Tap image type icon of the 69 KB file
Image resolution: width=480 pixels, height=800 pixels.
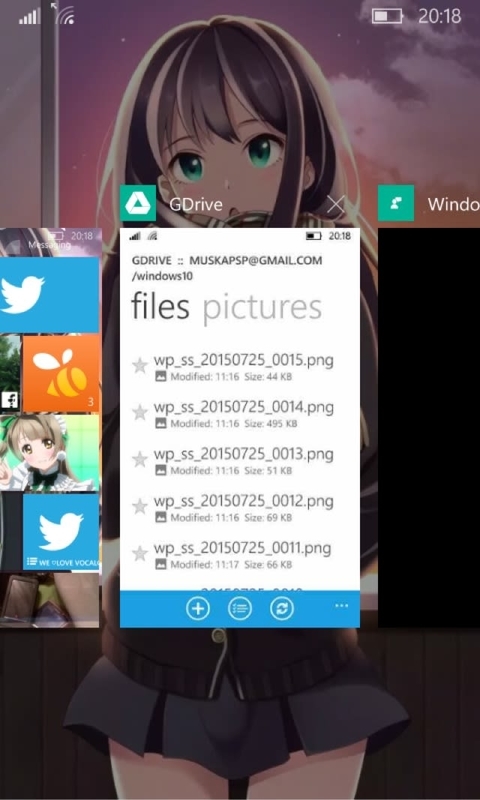tap(161, 517)
